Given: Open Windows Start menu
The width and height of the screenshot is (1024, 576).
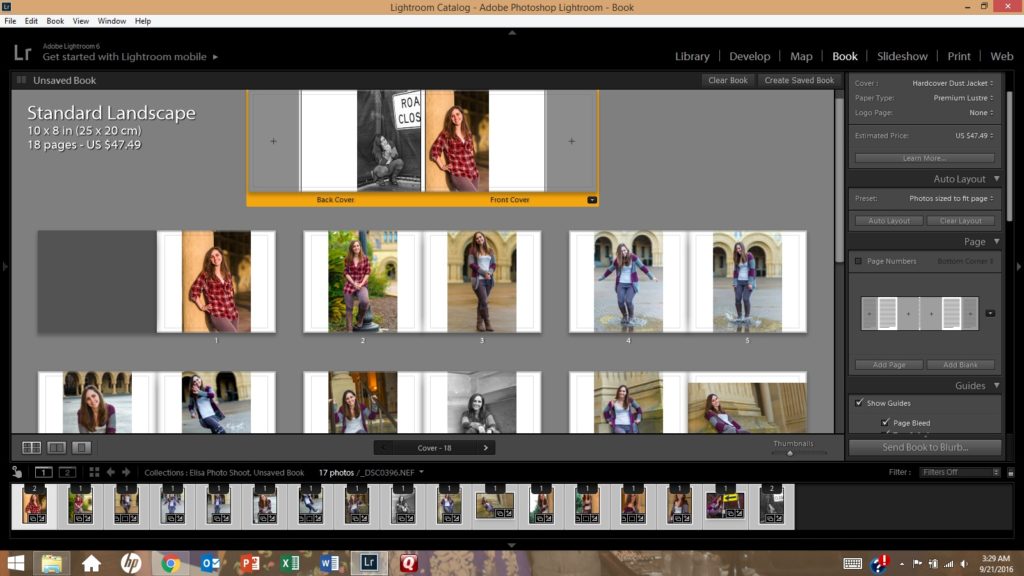Looking at the screenshot, I should coord(16,563).
